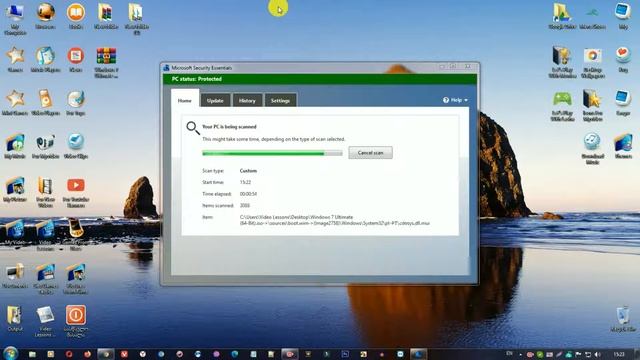
Task: Click the Security Essentials title bar icon
Action: 166,68
